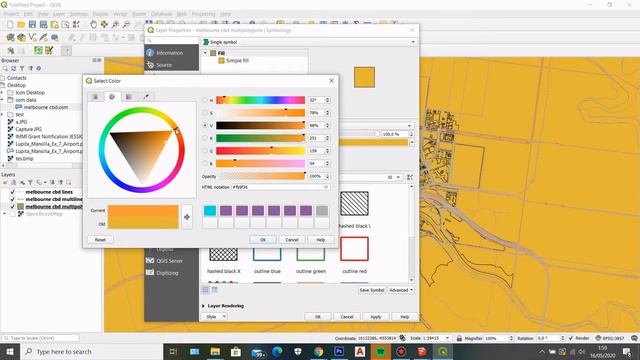Screen dimensions: 640x360
Task: Expand the Icon Desktop folder
Action: (2, 93)
